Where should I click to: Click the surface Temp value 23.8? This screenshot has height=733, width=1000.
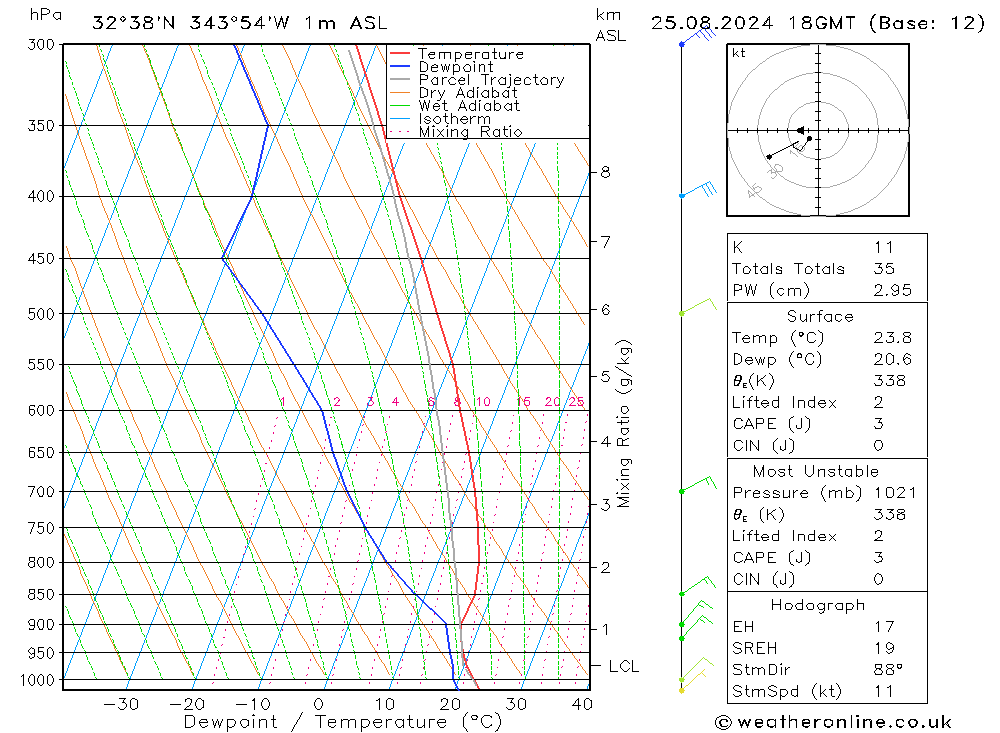coord(892,337)
